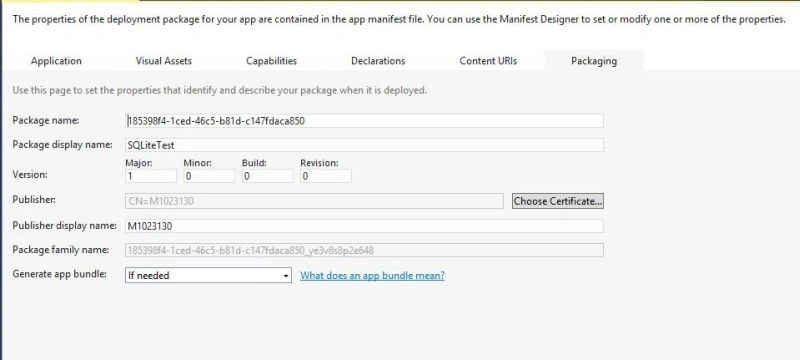Click the 'Use this page to set' description

pyautogui.click(x=219, y=90)
